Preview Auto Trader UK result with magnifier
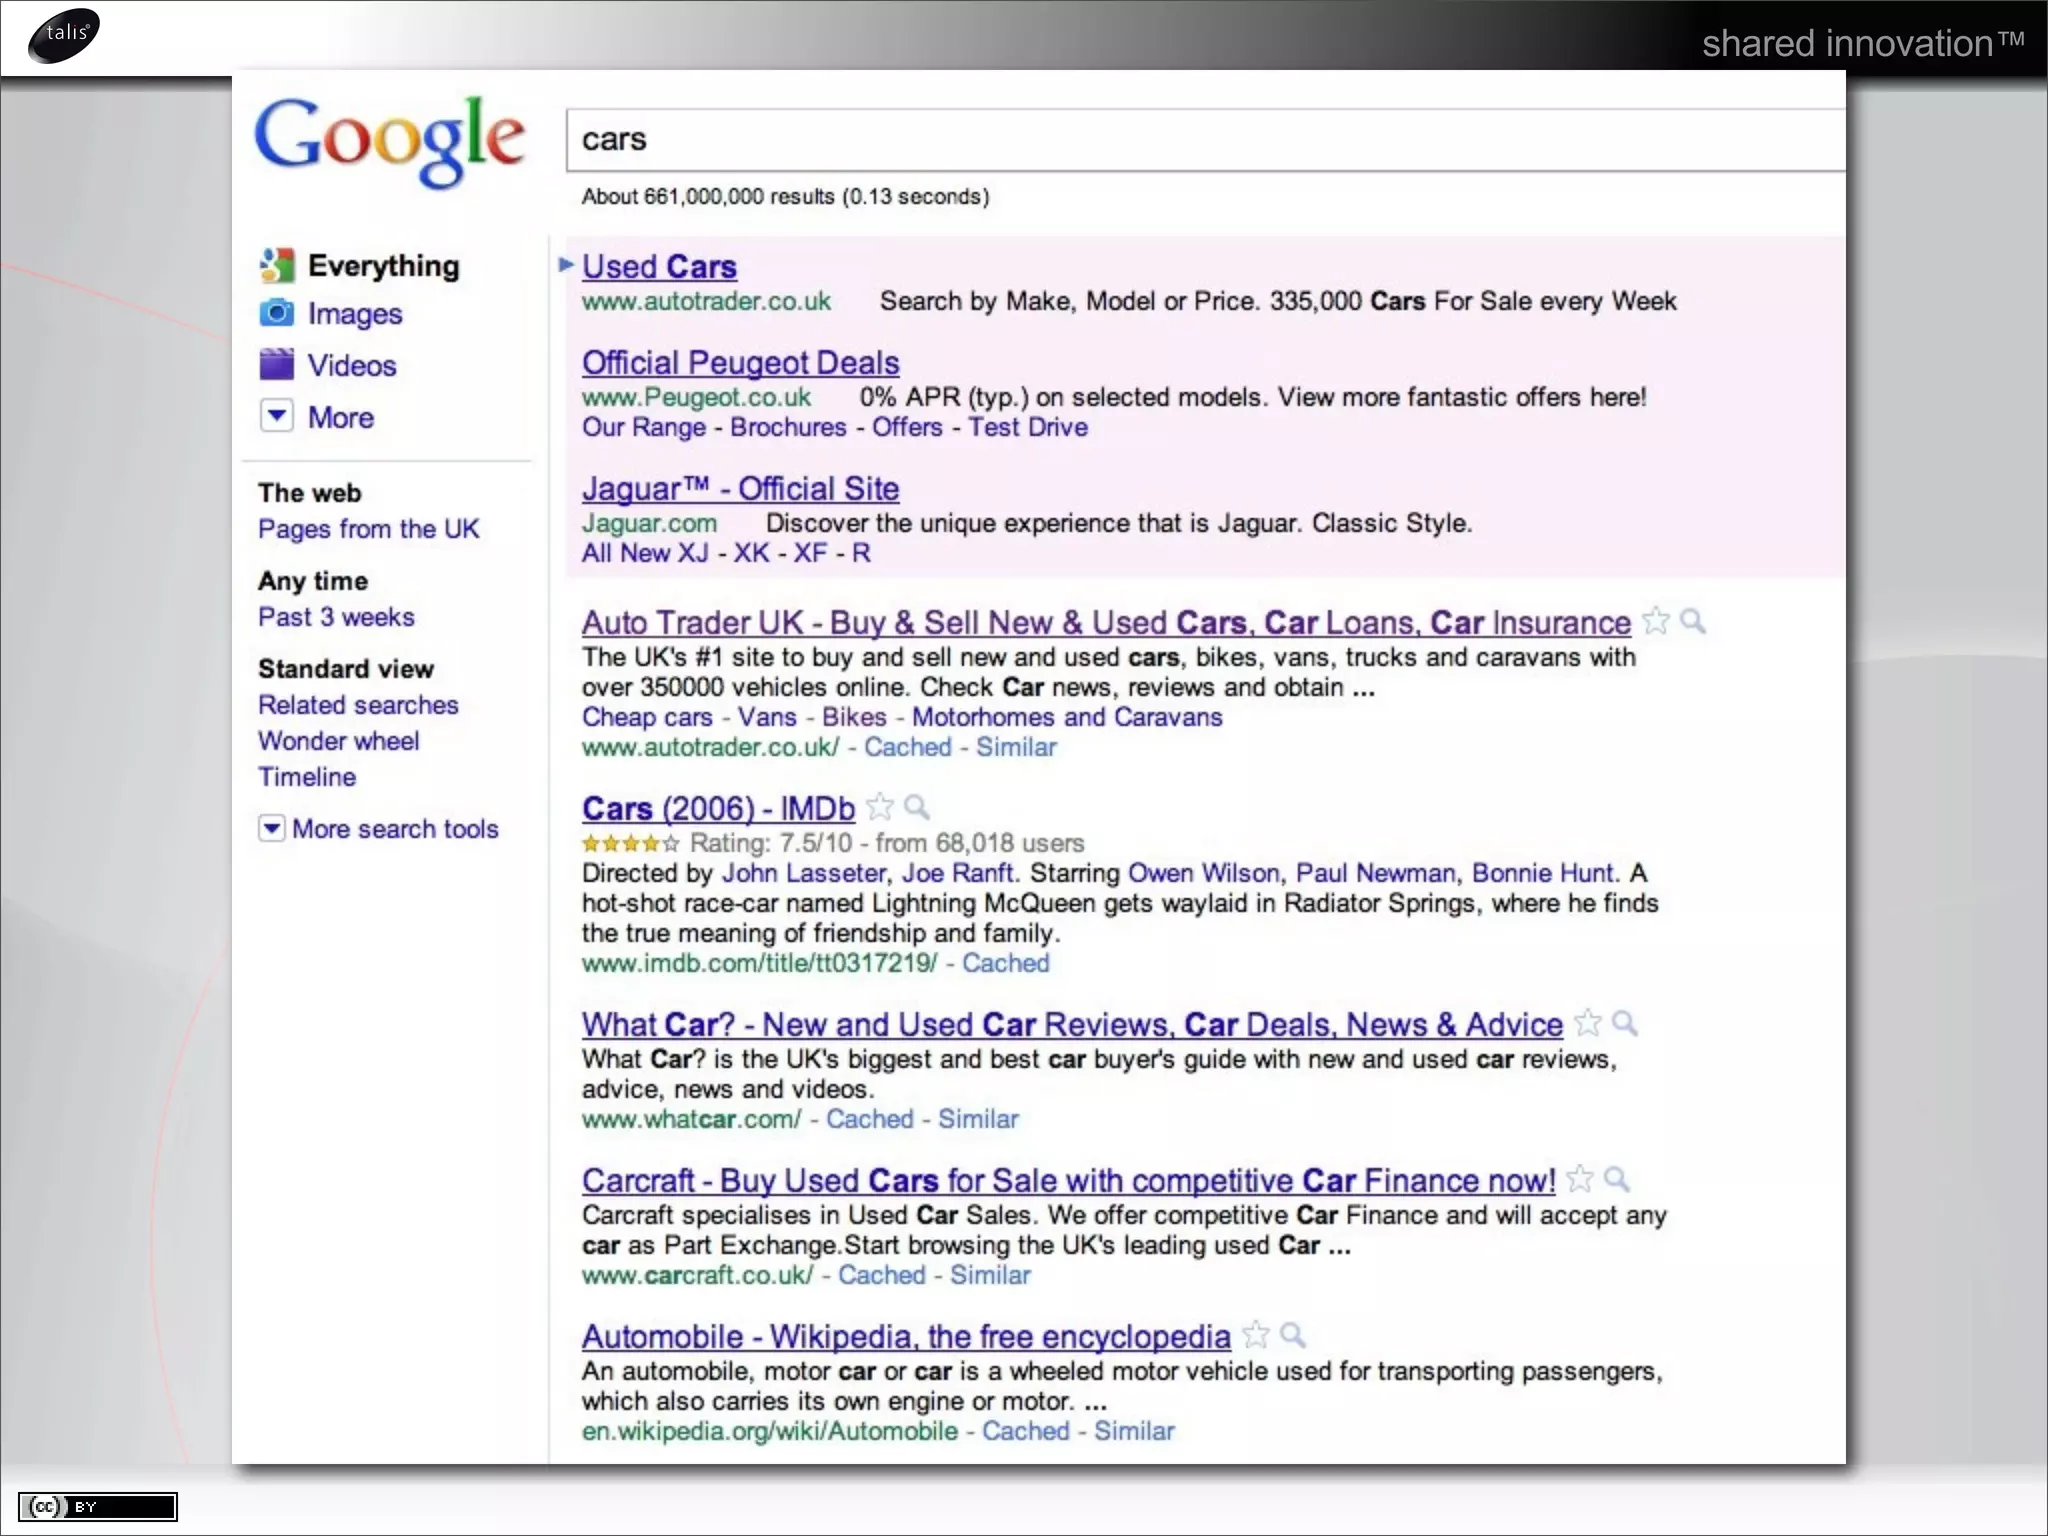This screenshot has width=2048, height=1536. [x=1693, y=621]
